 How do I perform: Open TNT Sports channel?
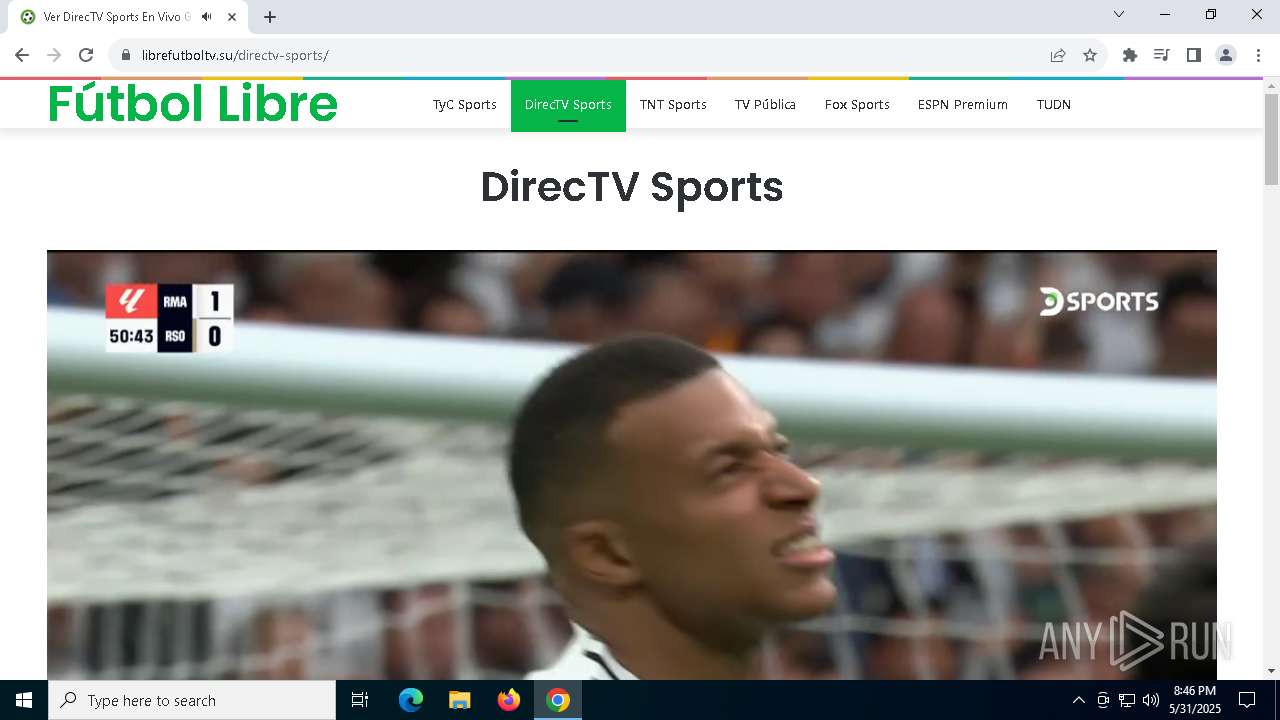click(673, 105)
